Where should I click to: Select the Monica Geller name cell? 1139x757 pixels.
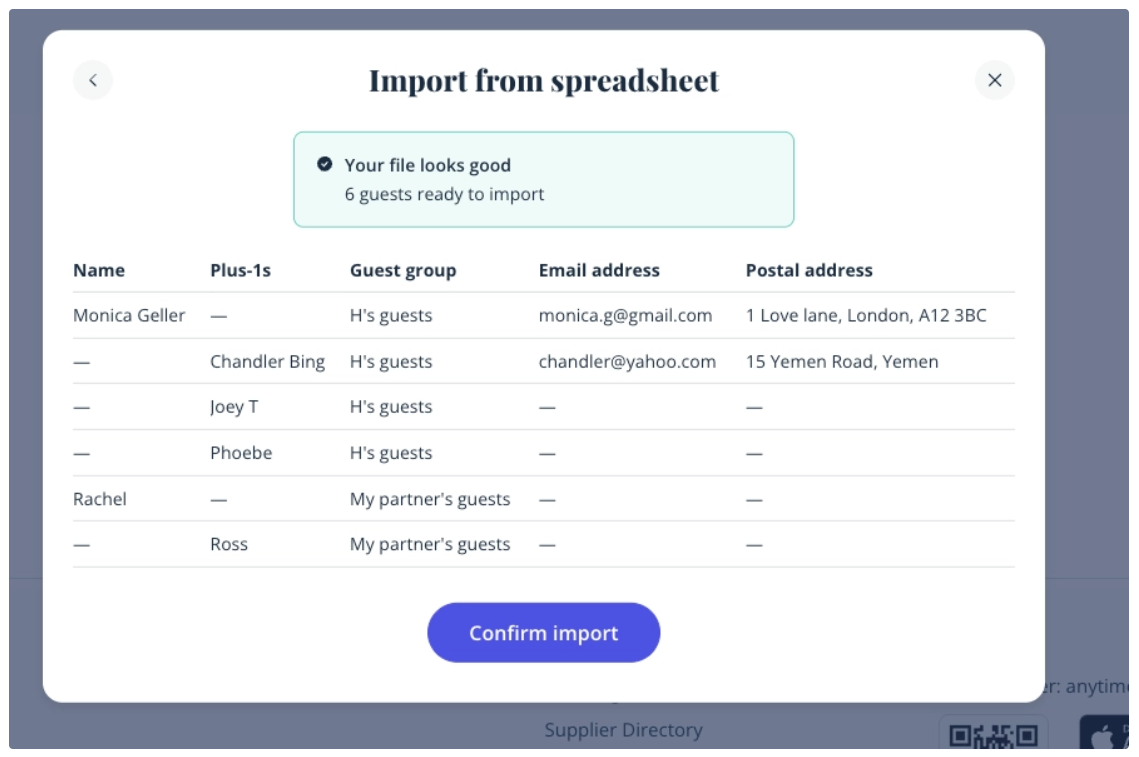[129, 316]
